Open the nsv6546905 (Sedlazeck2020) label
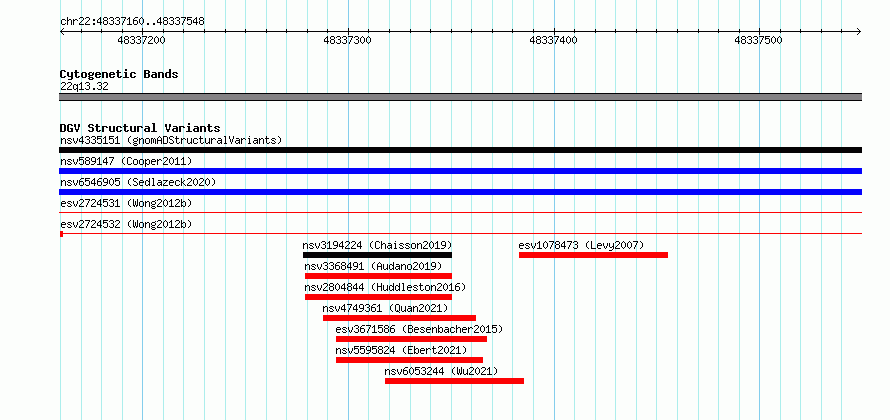 (138, 182)
